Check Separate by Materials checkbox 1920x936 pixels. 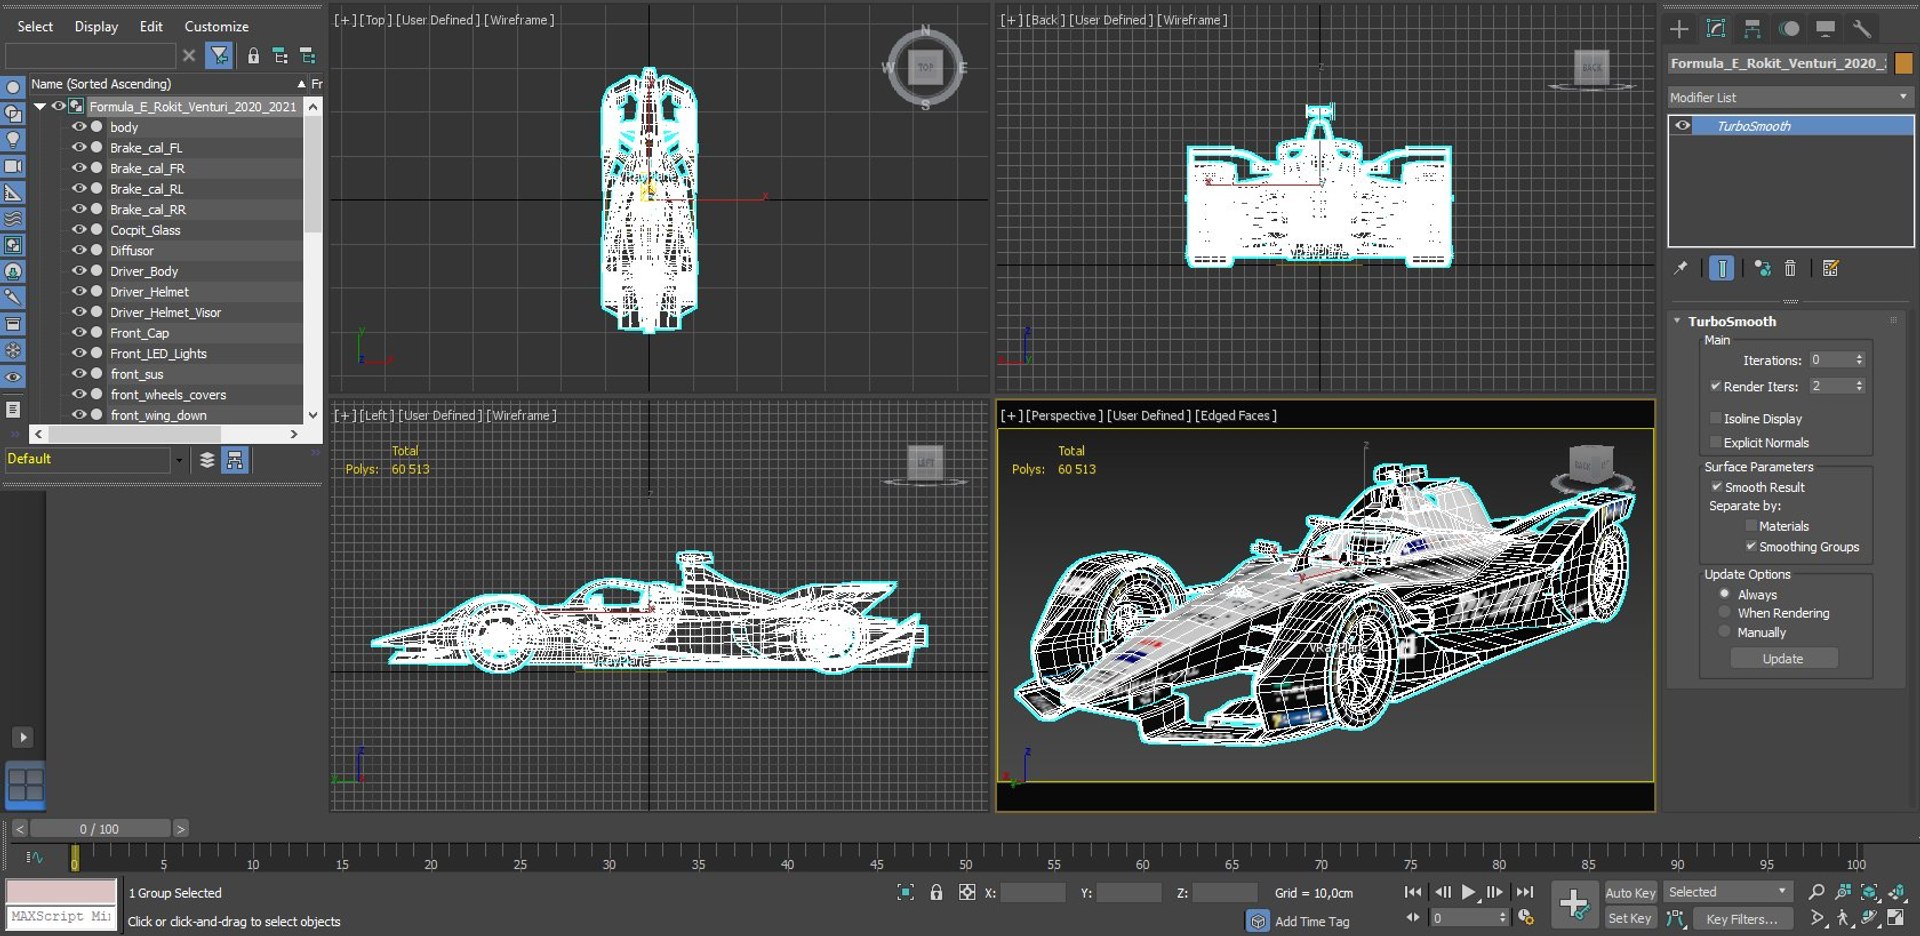coord(1751,526)
